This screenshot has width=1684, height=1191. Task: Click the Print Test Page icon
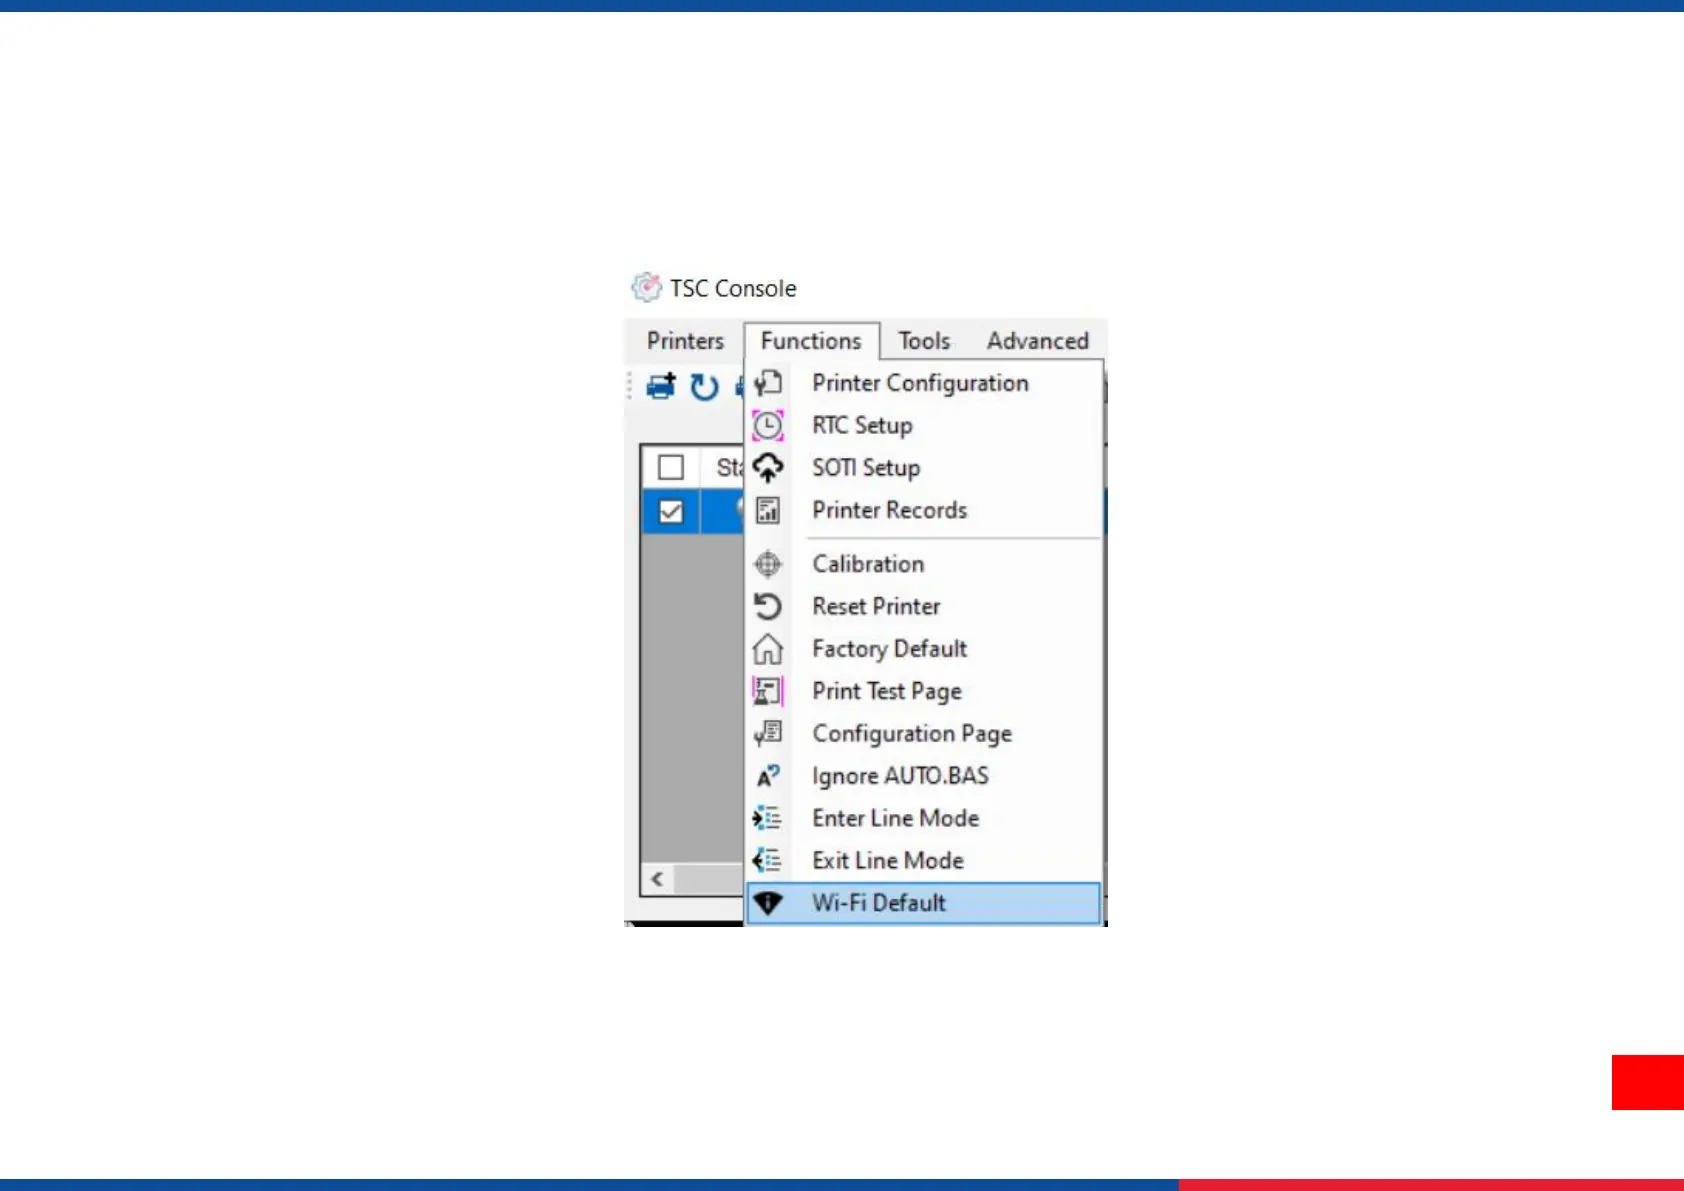point(768,691)
